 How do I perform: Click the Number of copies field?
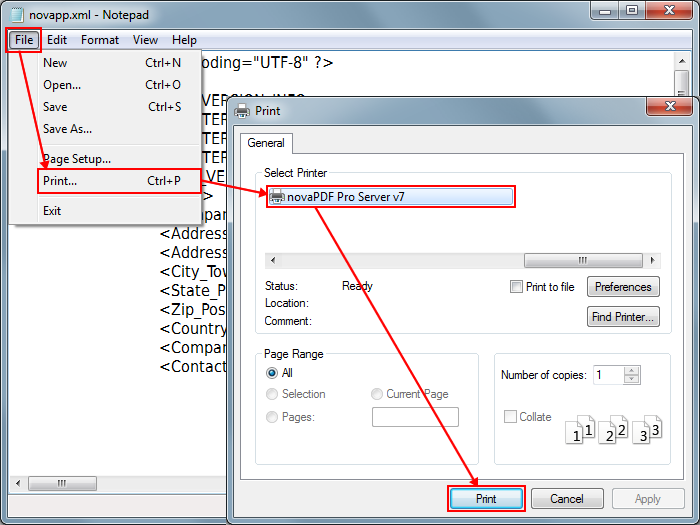tap(608, 375)
